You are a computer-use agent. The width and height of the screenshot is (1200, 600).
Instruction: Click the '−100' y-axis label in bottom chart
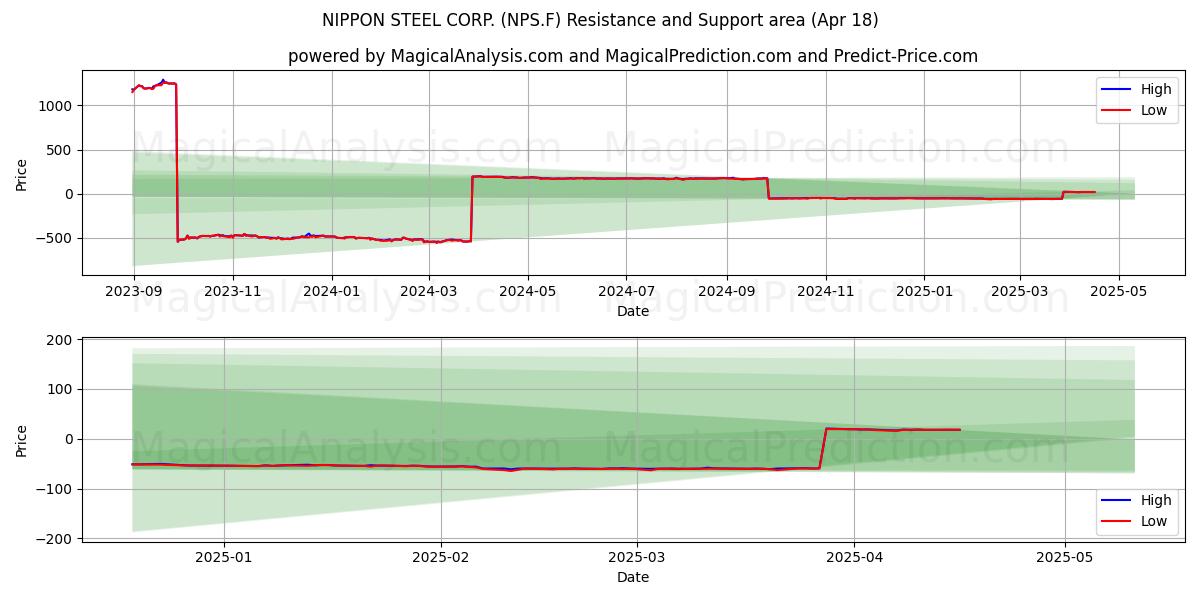click(54, 489)
